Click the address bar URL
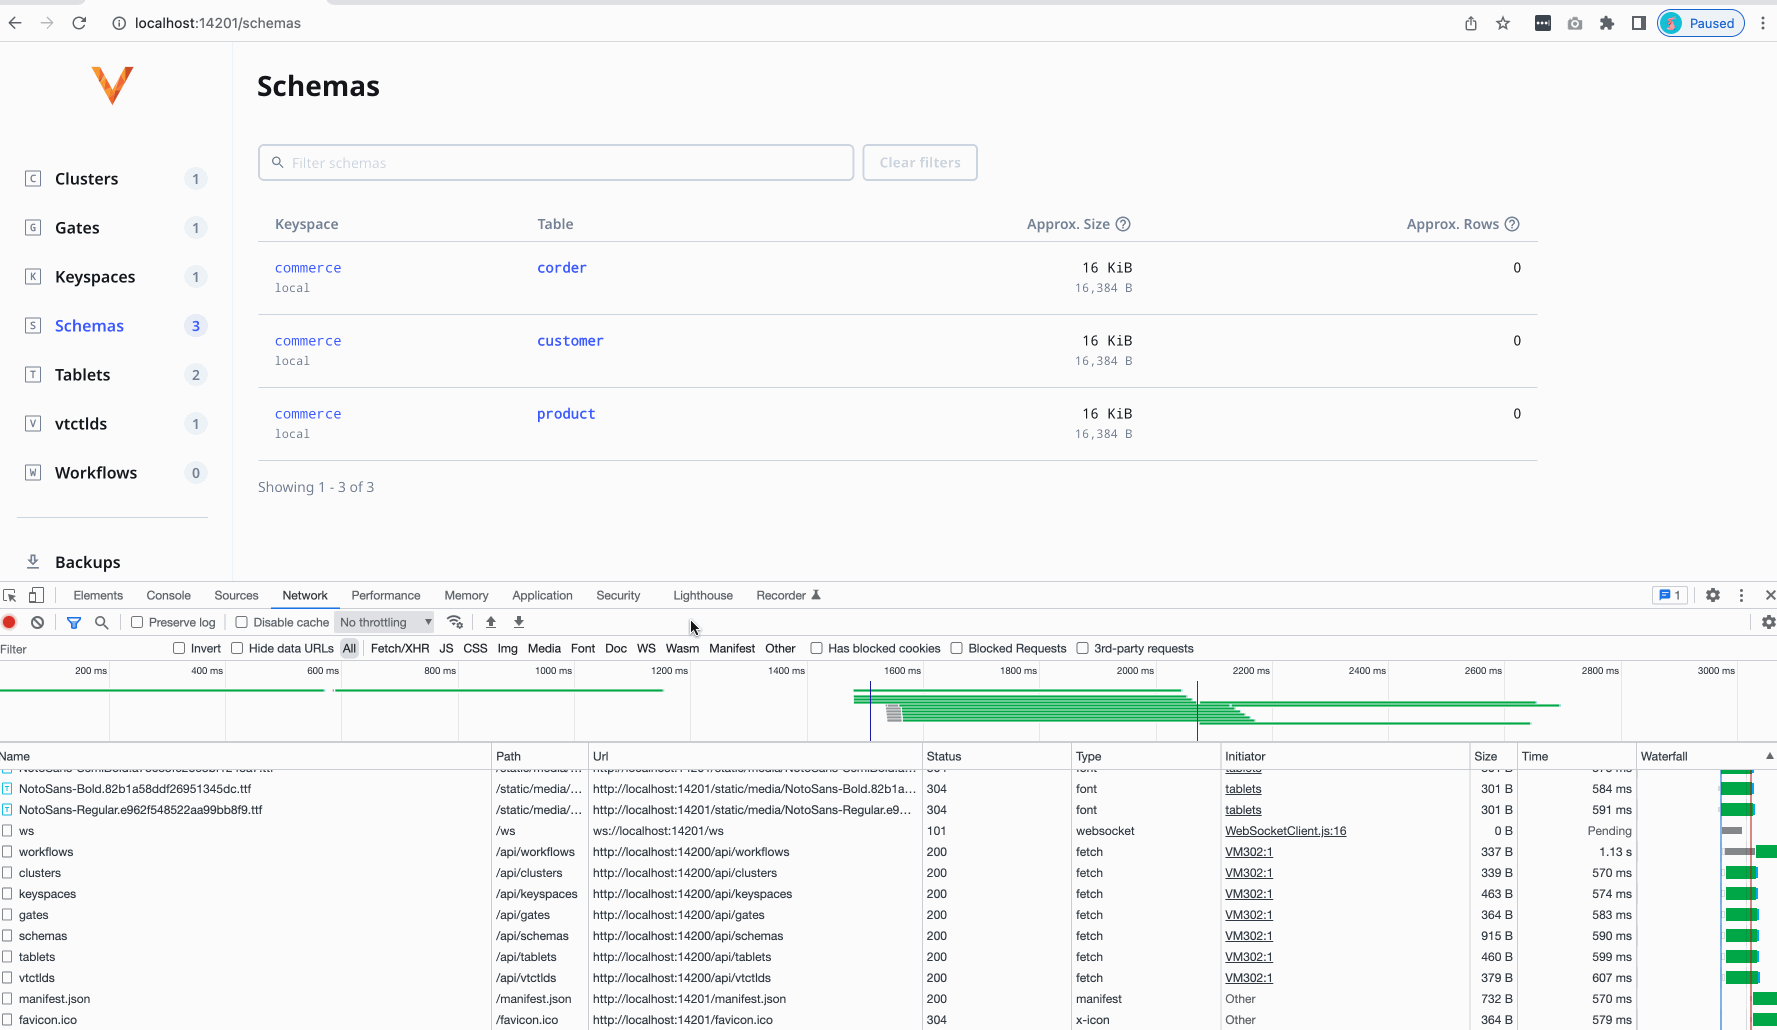Viewport: 1777px width, 1030px height. (x=218, y=23)
